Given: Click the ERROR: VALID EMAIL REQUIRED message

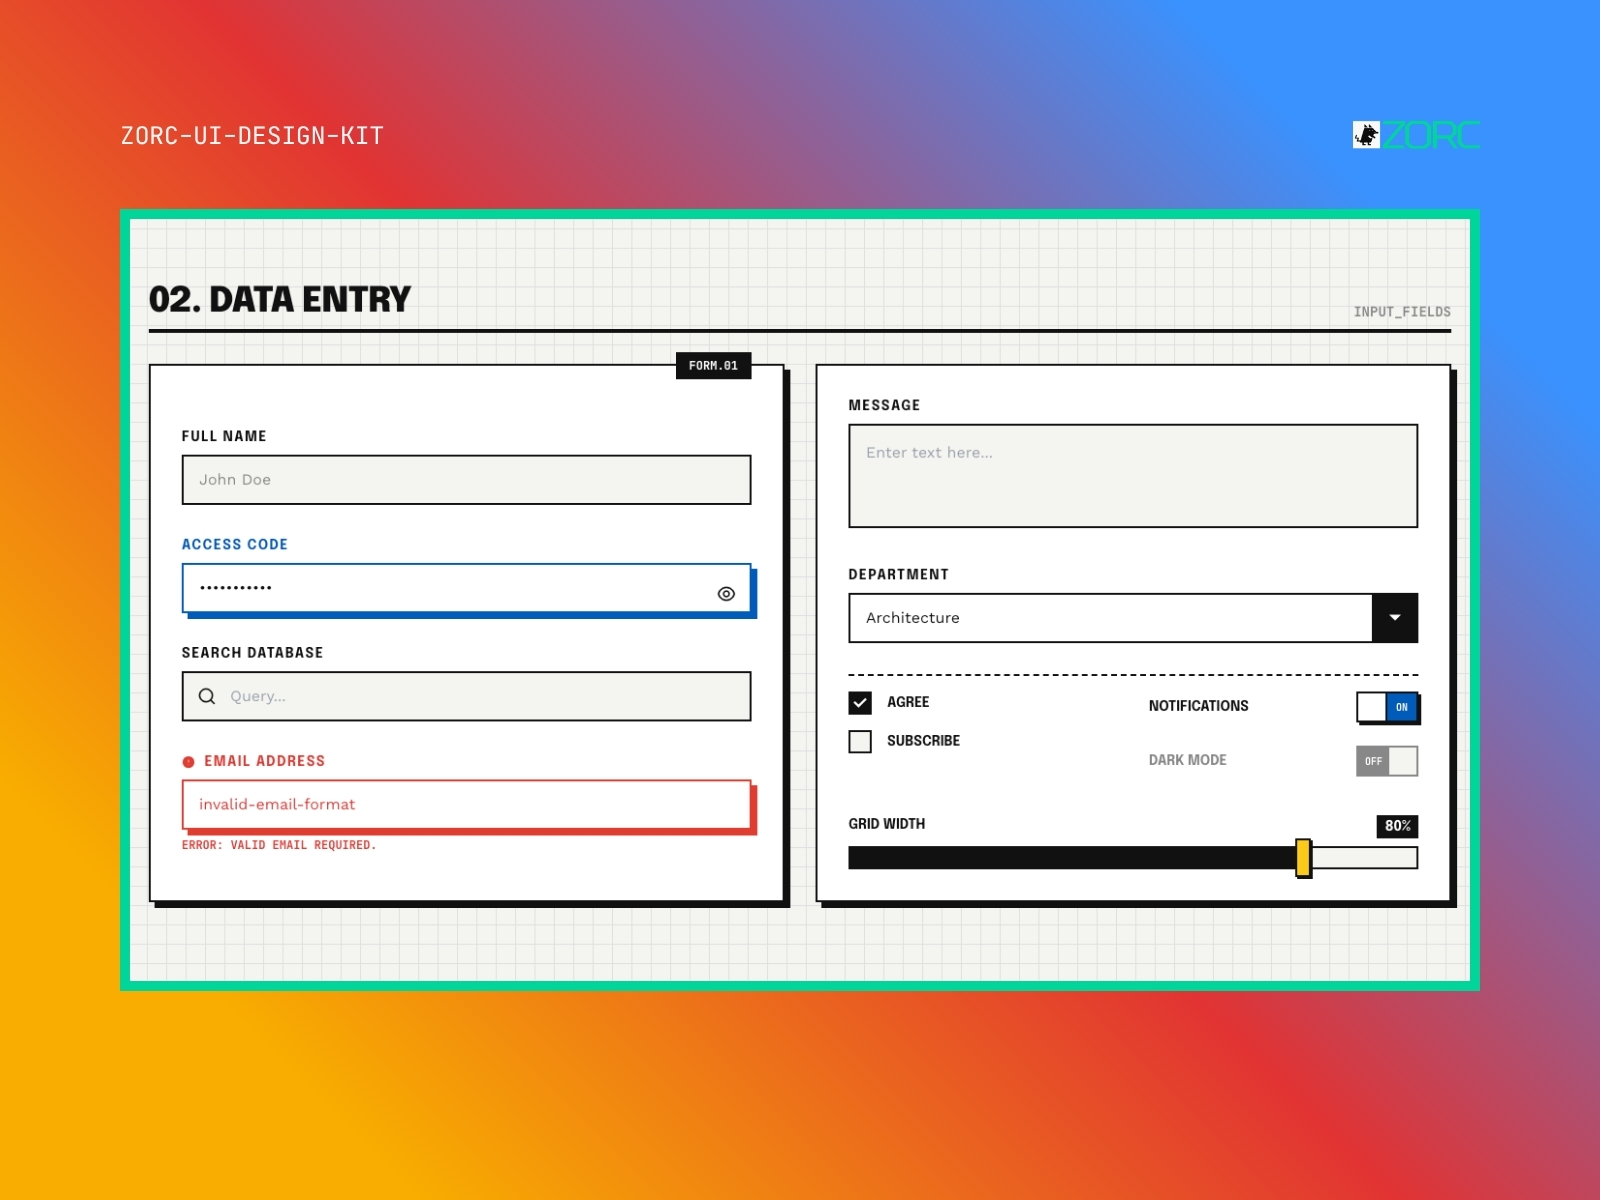Looking at the screenshot, I should click(x=279, y=845).
